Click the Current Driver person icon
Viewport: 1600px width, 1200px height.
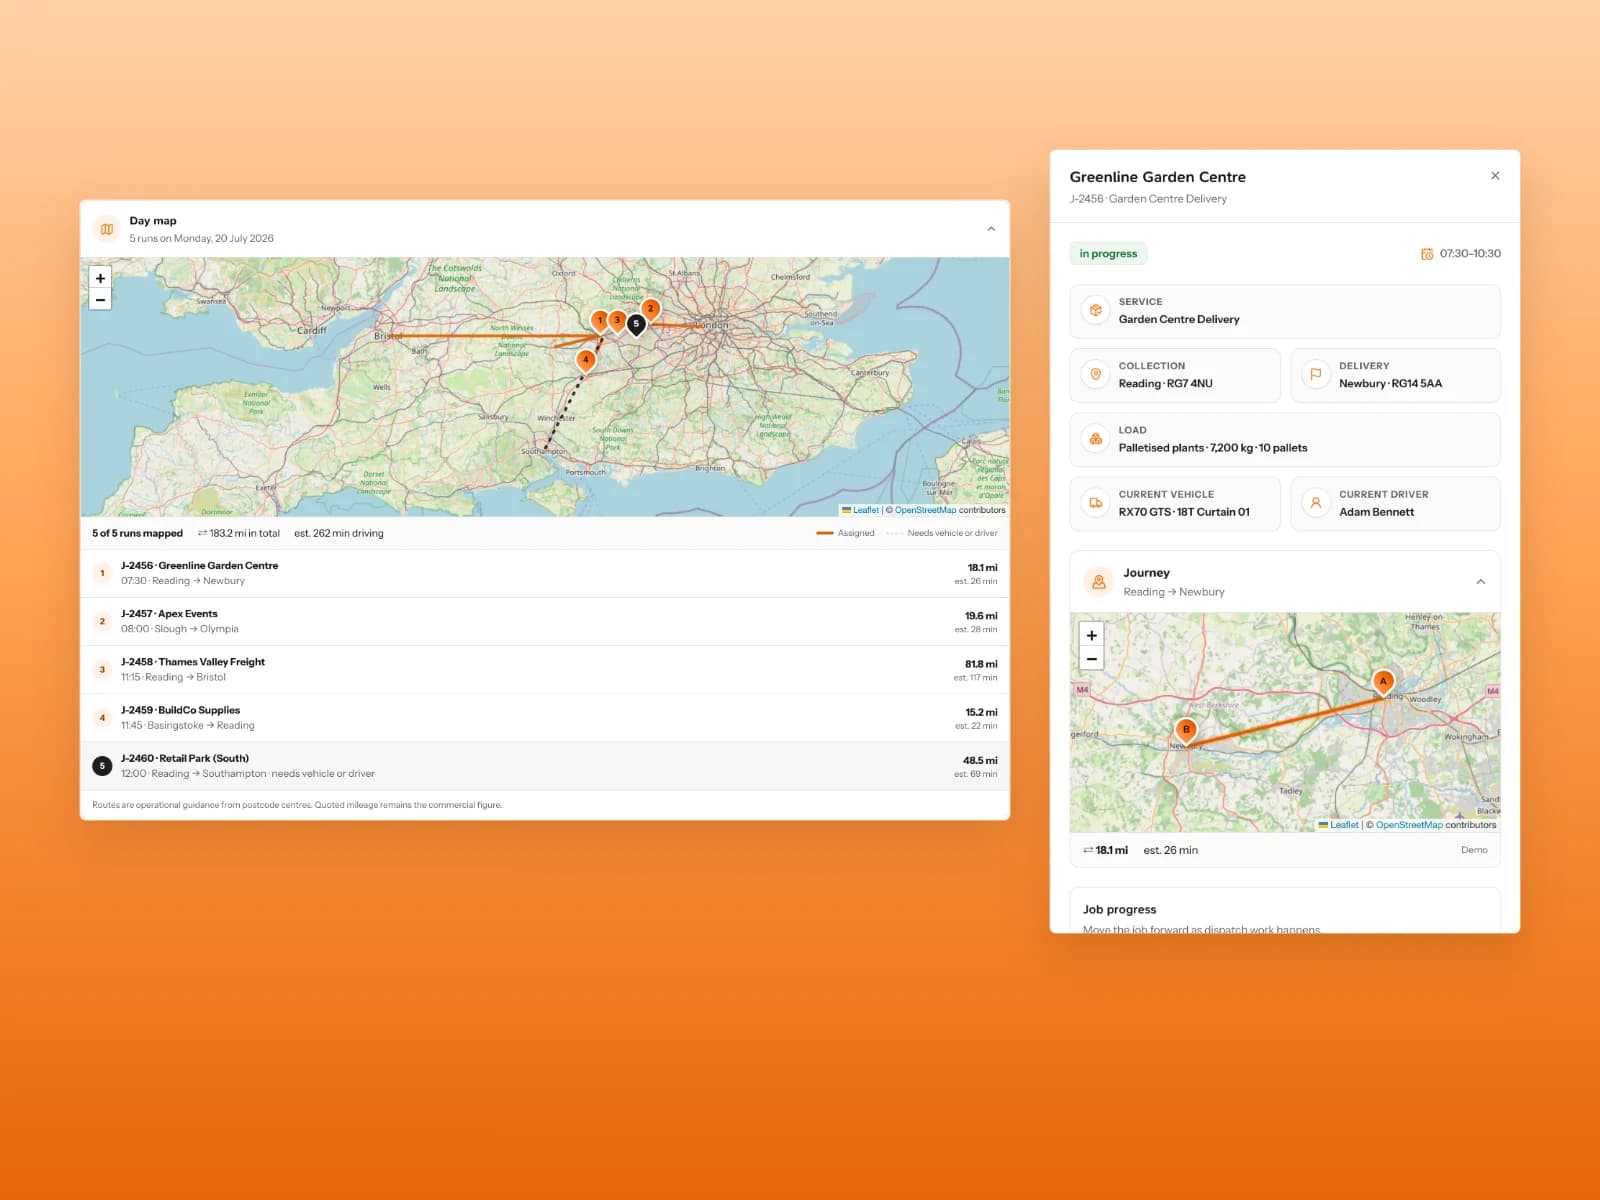pyautogui.click(x=1316, y=503)
